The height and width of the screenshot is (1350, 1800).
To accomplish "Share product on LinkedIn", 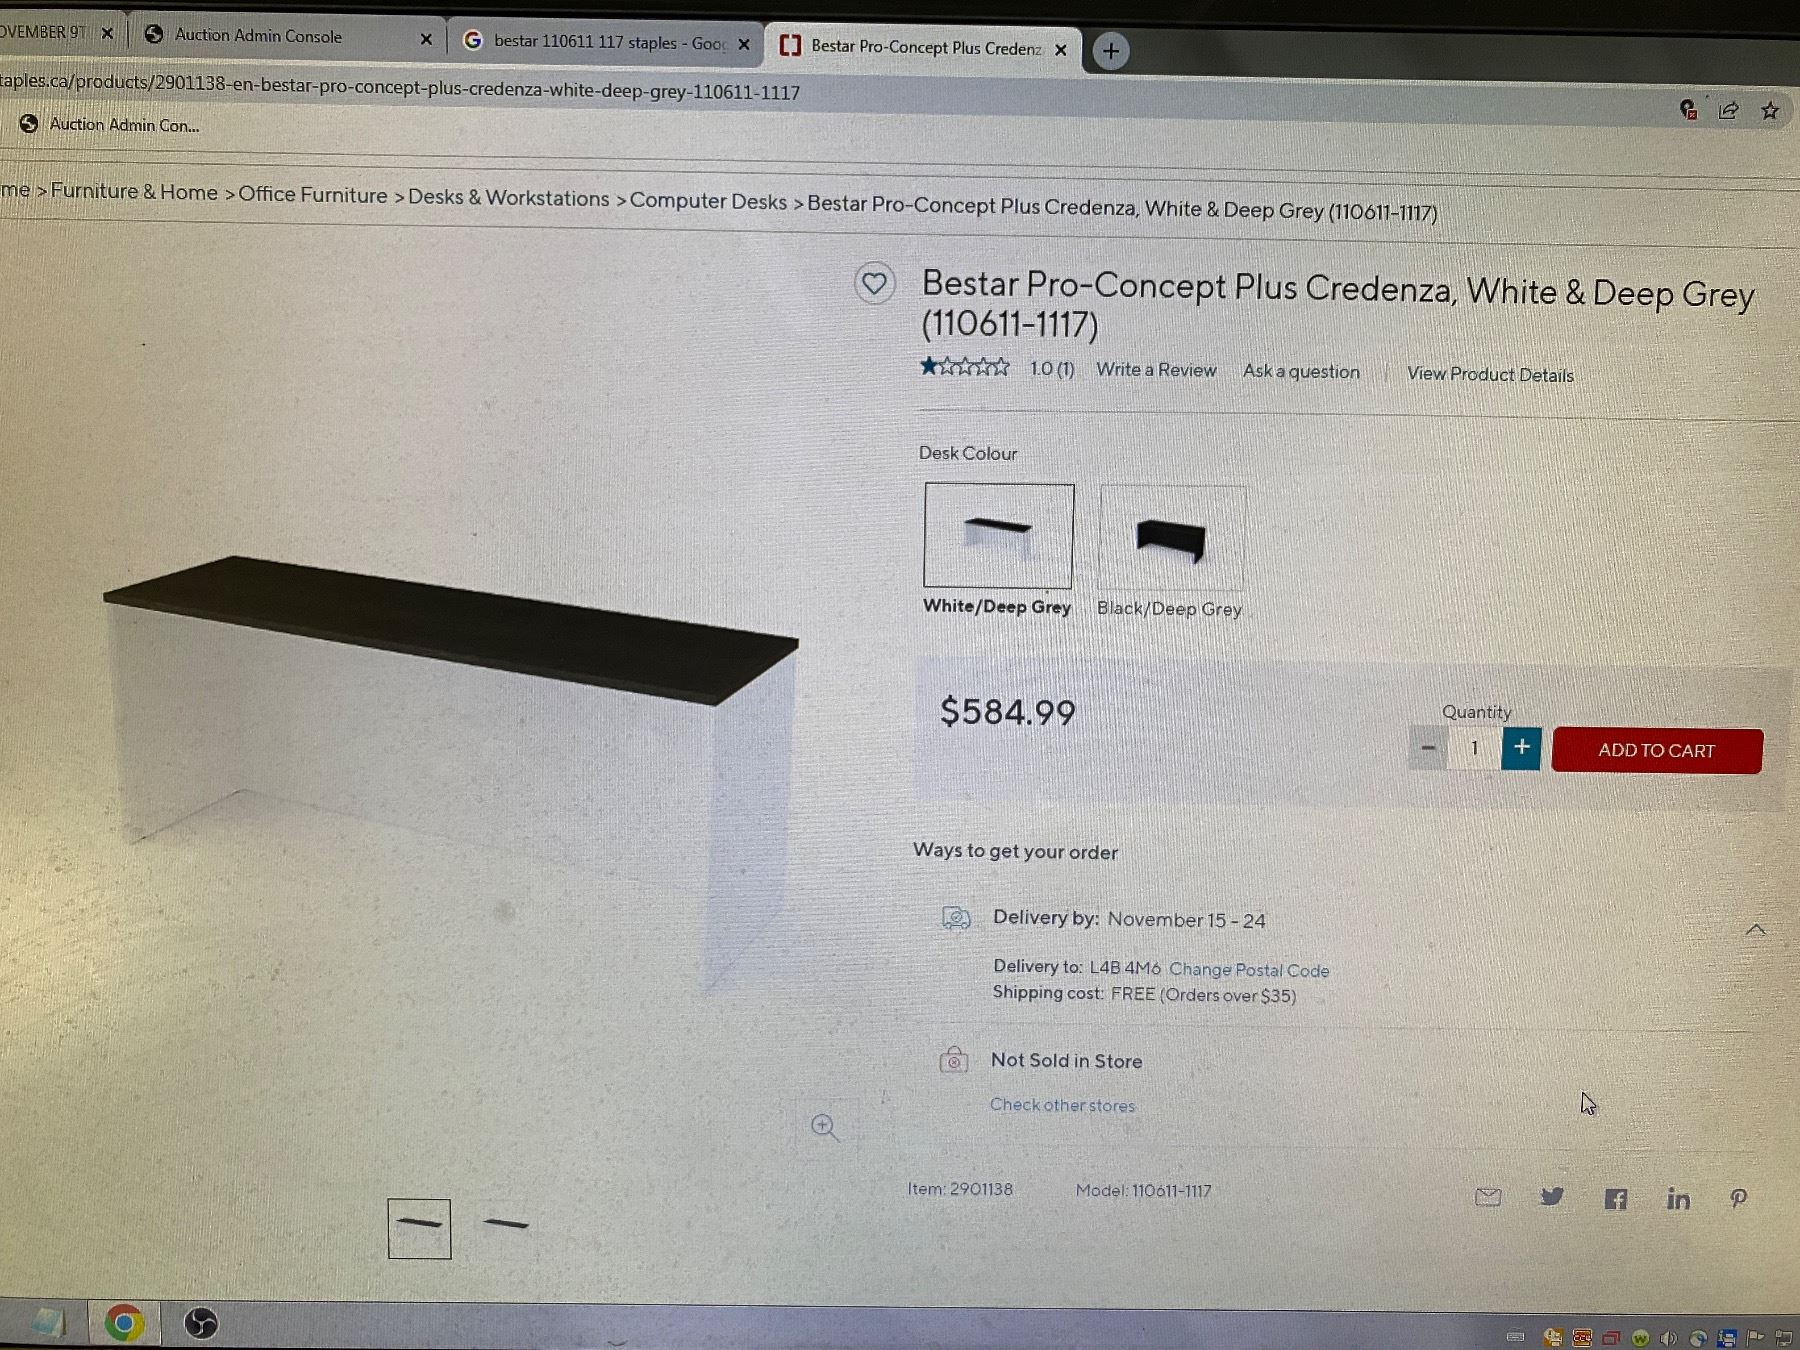I will click(1678, 1199).
